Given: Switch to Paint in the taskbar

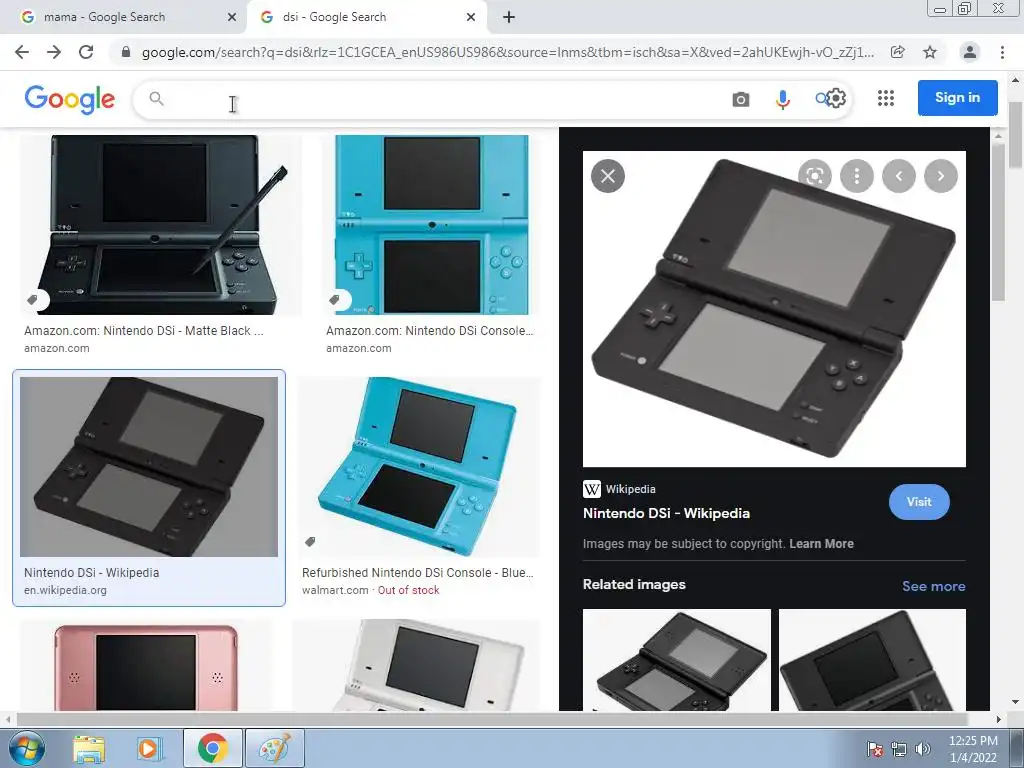Looking at the screenshot, I should 274,748.
